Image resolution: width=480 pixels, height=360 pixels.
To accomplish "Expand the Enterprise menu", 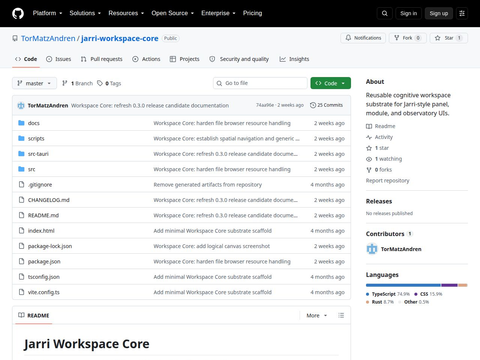I will coord(218,13).
